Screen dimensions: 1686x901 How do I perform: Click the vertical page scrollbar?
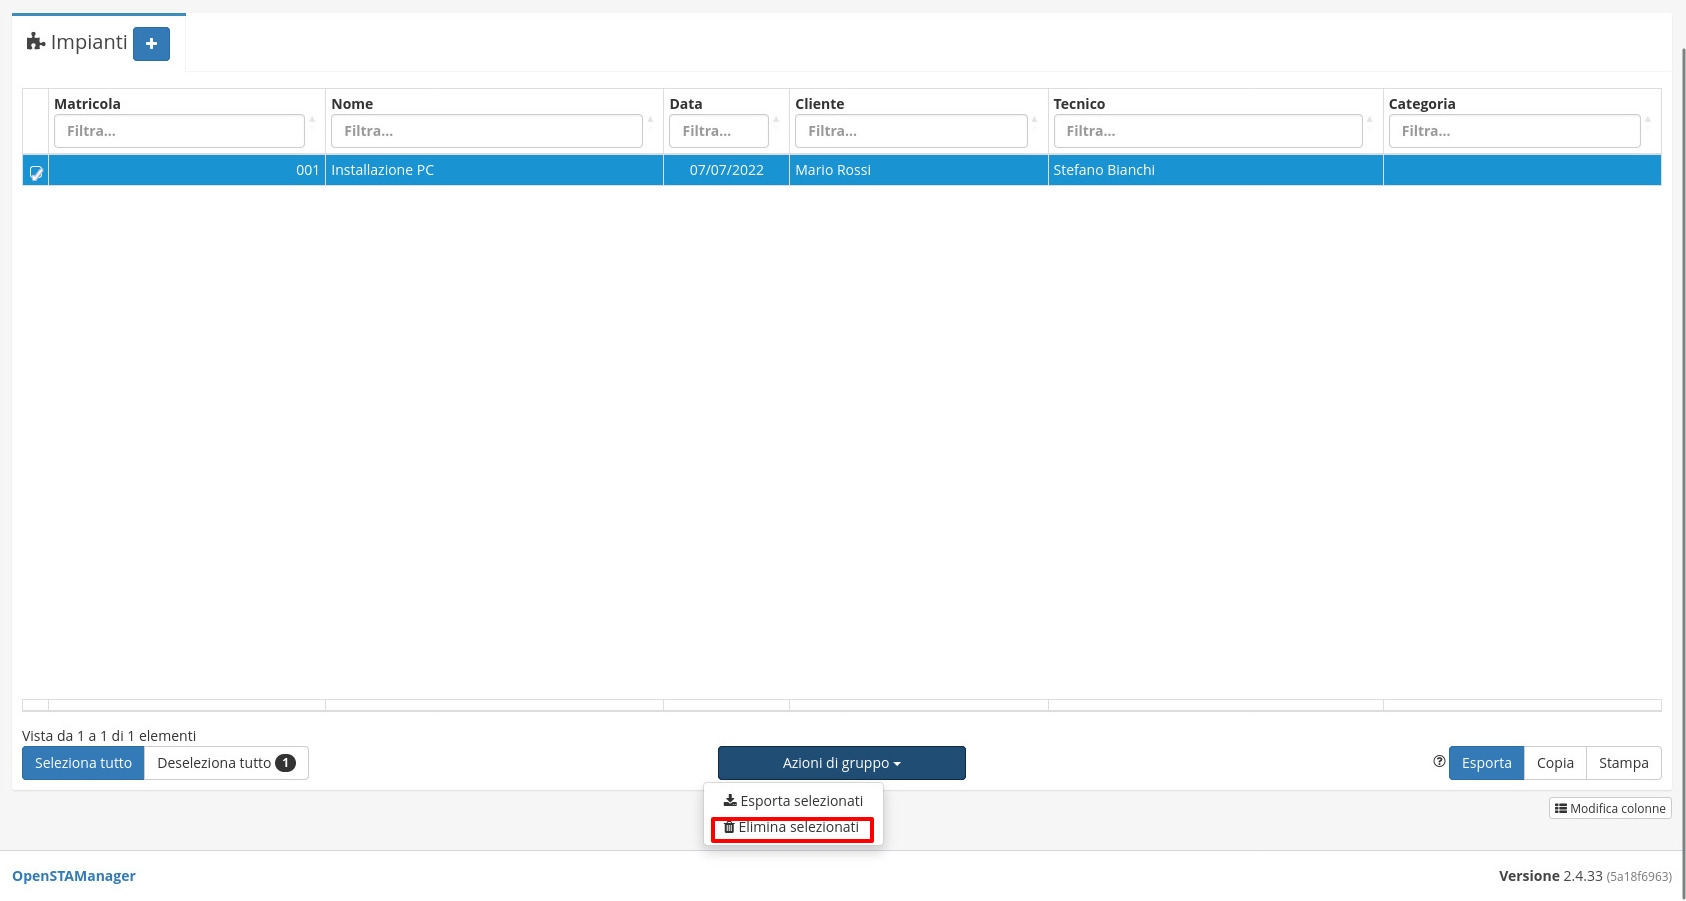pyautogui.click(x=1682, y=450)
